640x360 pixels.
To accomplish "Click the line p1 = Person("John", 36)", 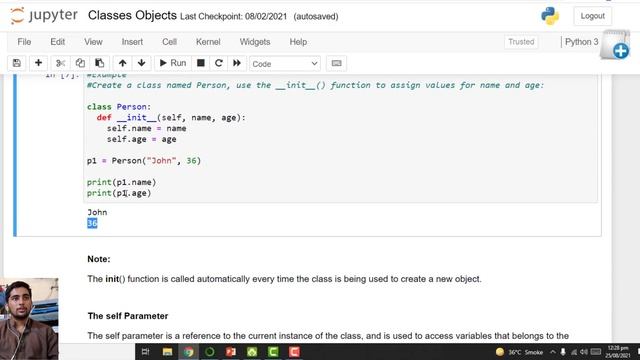I will tap(144, 161).
